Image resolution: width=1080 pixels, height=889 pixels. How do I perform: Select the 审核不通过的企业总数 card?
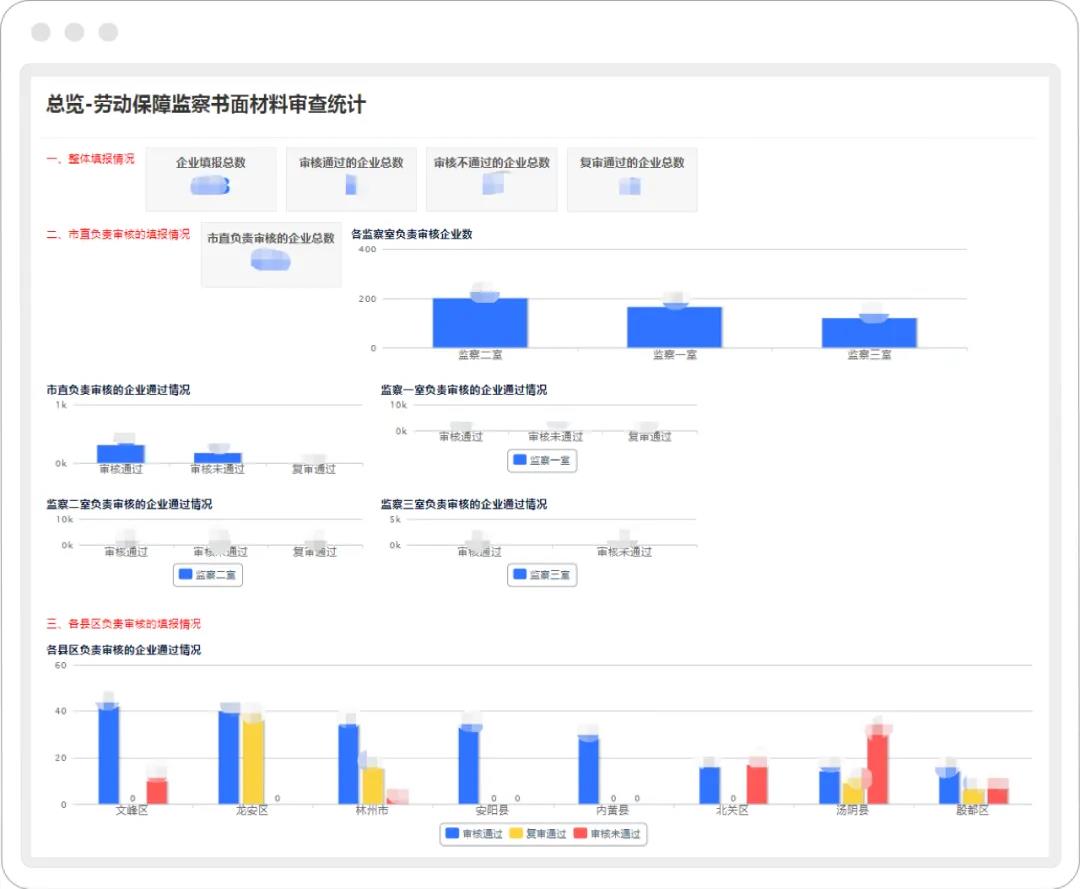(x=491, y=180)
